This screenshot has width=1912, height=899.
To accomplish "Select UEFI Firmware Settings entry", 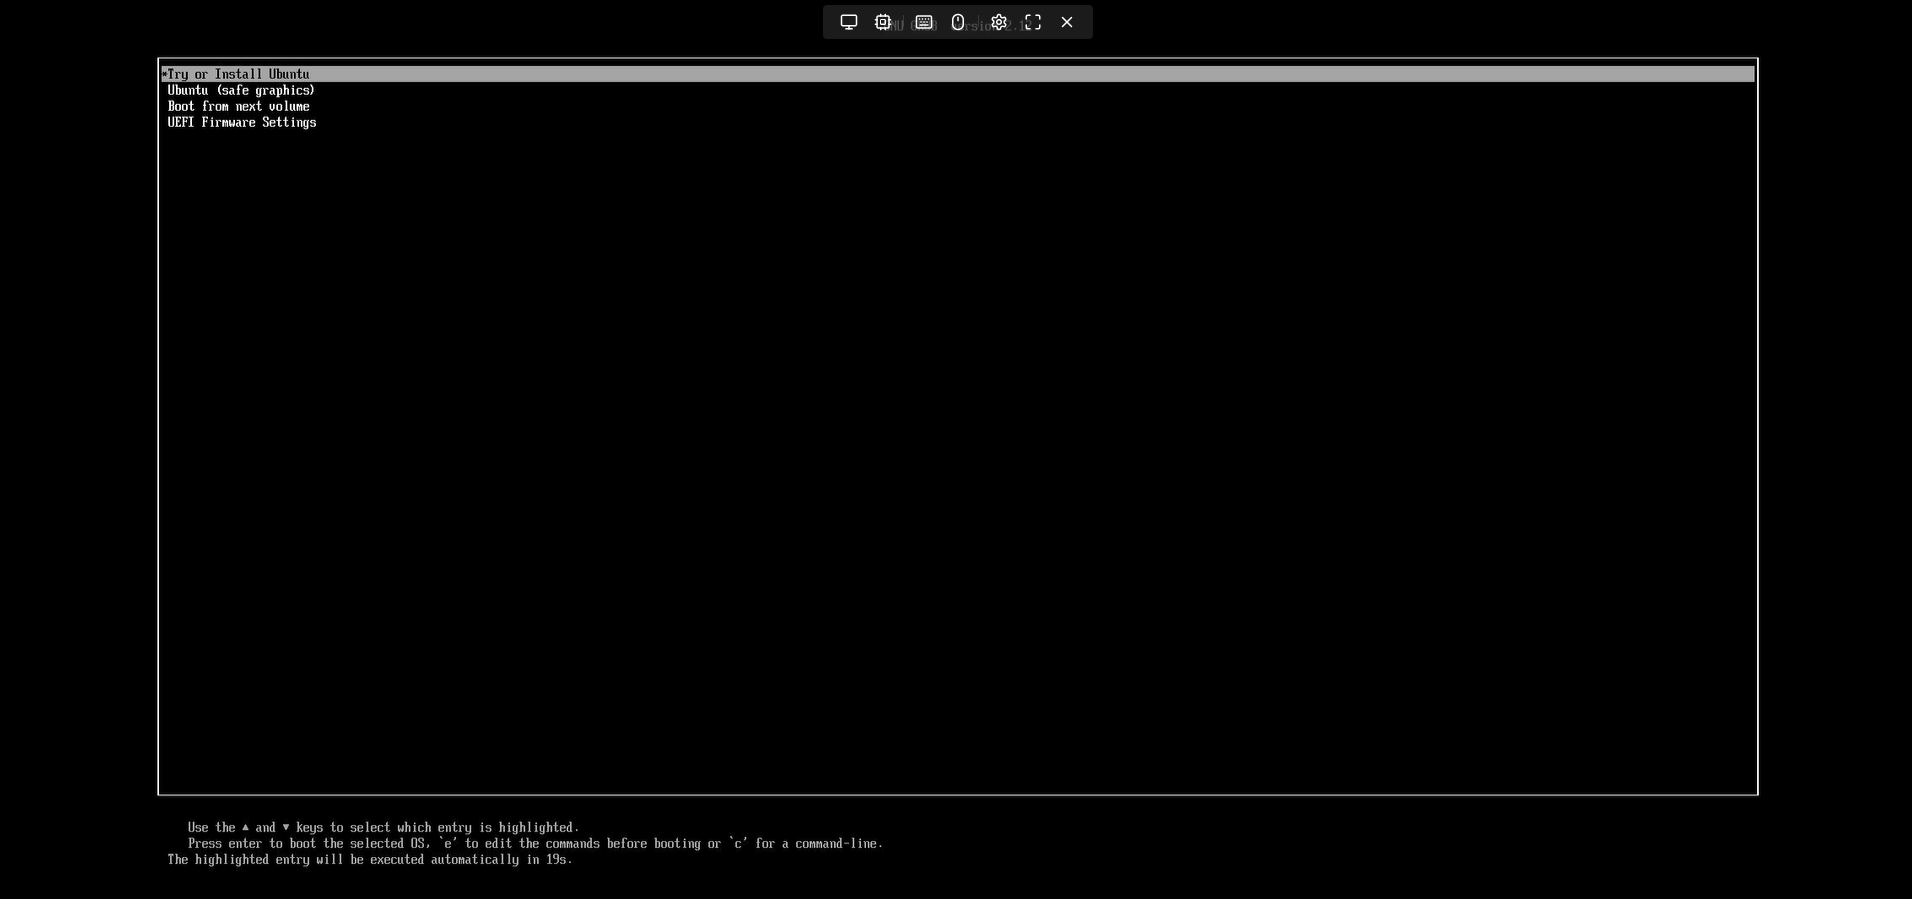I will 242,122.
